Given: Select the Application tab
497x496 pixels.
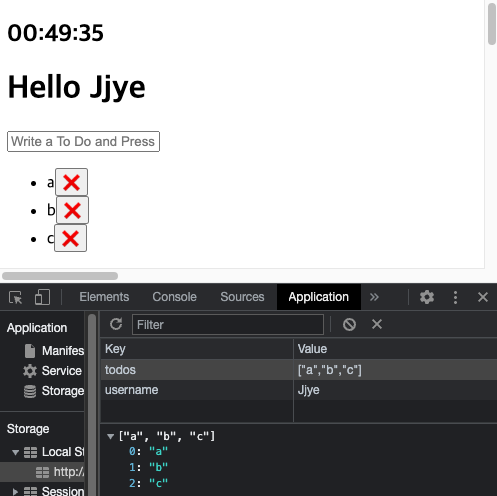Looking at the screenshot, I should tap(319, 297).
